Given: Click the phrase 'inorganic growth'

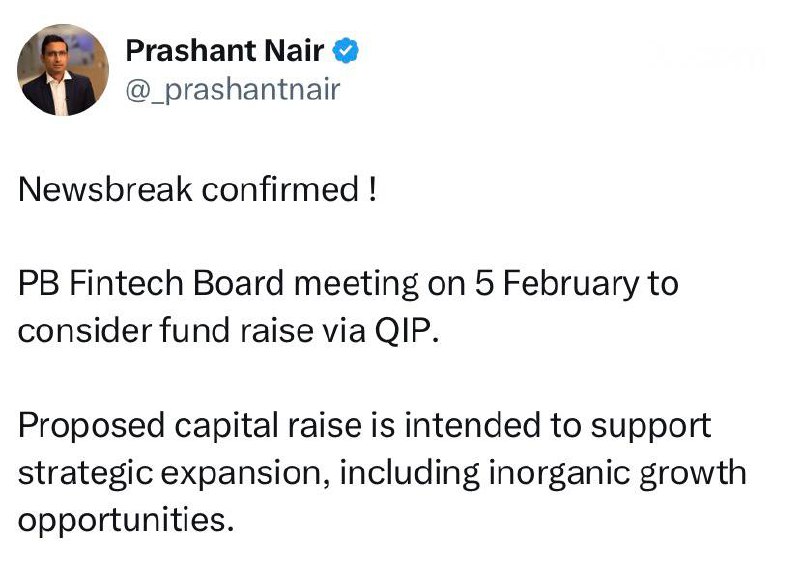Looking at the screenshot, I should click(x=618, y=473).
